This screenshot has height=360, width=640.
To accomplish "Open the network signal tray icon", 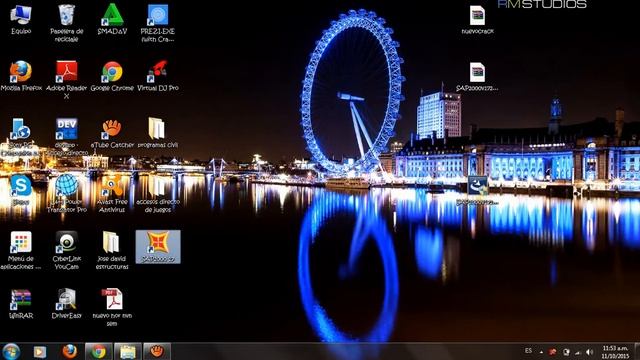I will 578,352.
